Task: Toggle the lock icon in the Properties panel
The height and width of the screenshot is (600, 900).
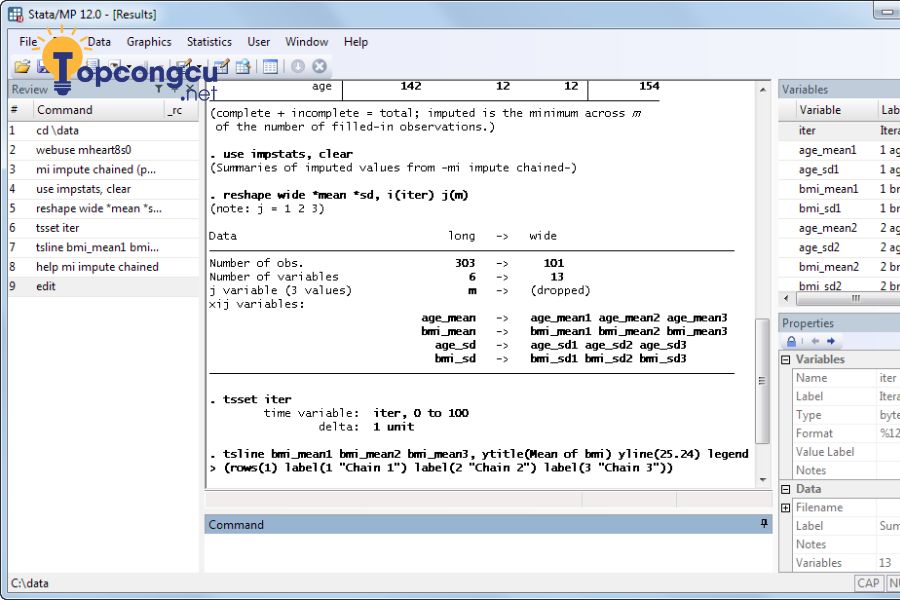Action: tap(791, 341)
